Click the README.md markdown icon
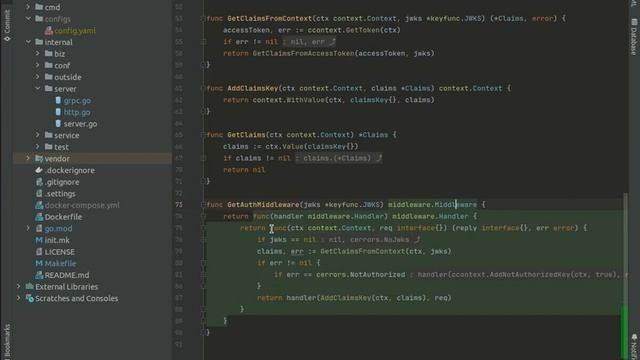The image size is (640, 360). (39, 275)
